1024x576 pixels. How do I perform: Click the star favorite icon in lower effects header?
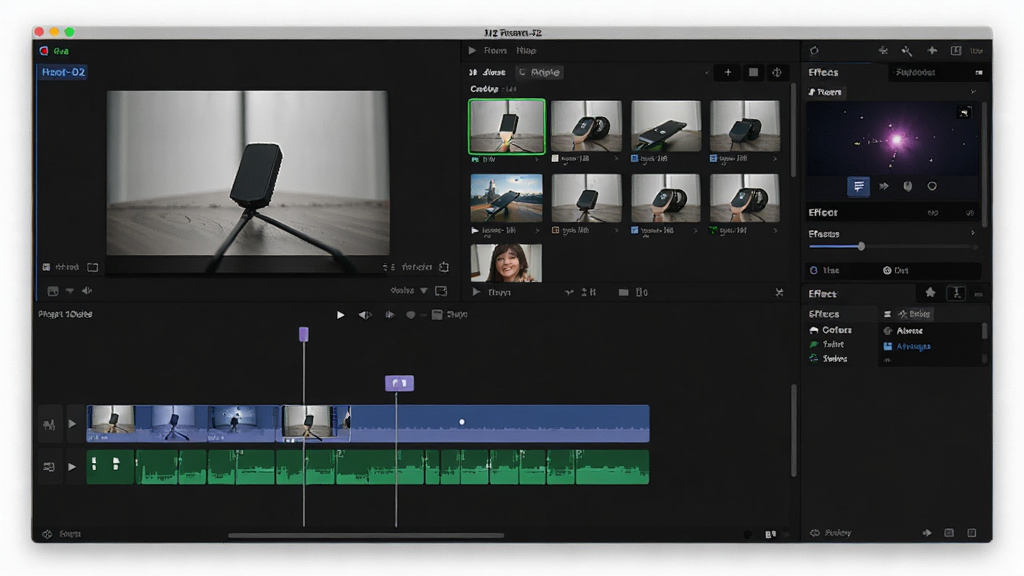tap(930, 293)
